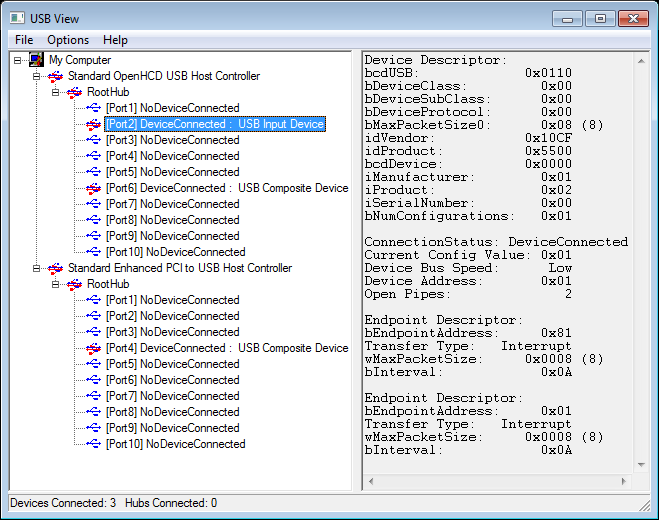The width and height of the screenshot is (659, 520).
Task: Click the USB icon of Enhanced PCI Port10
Action: 93,444
